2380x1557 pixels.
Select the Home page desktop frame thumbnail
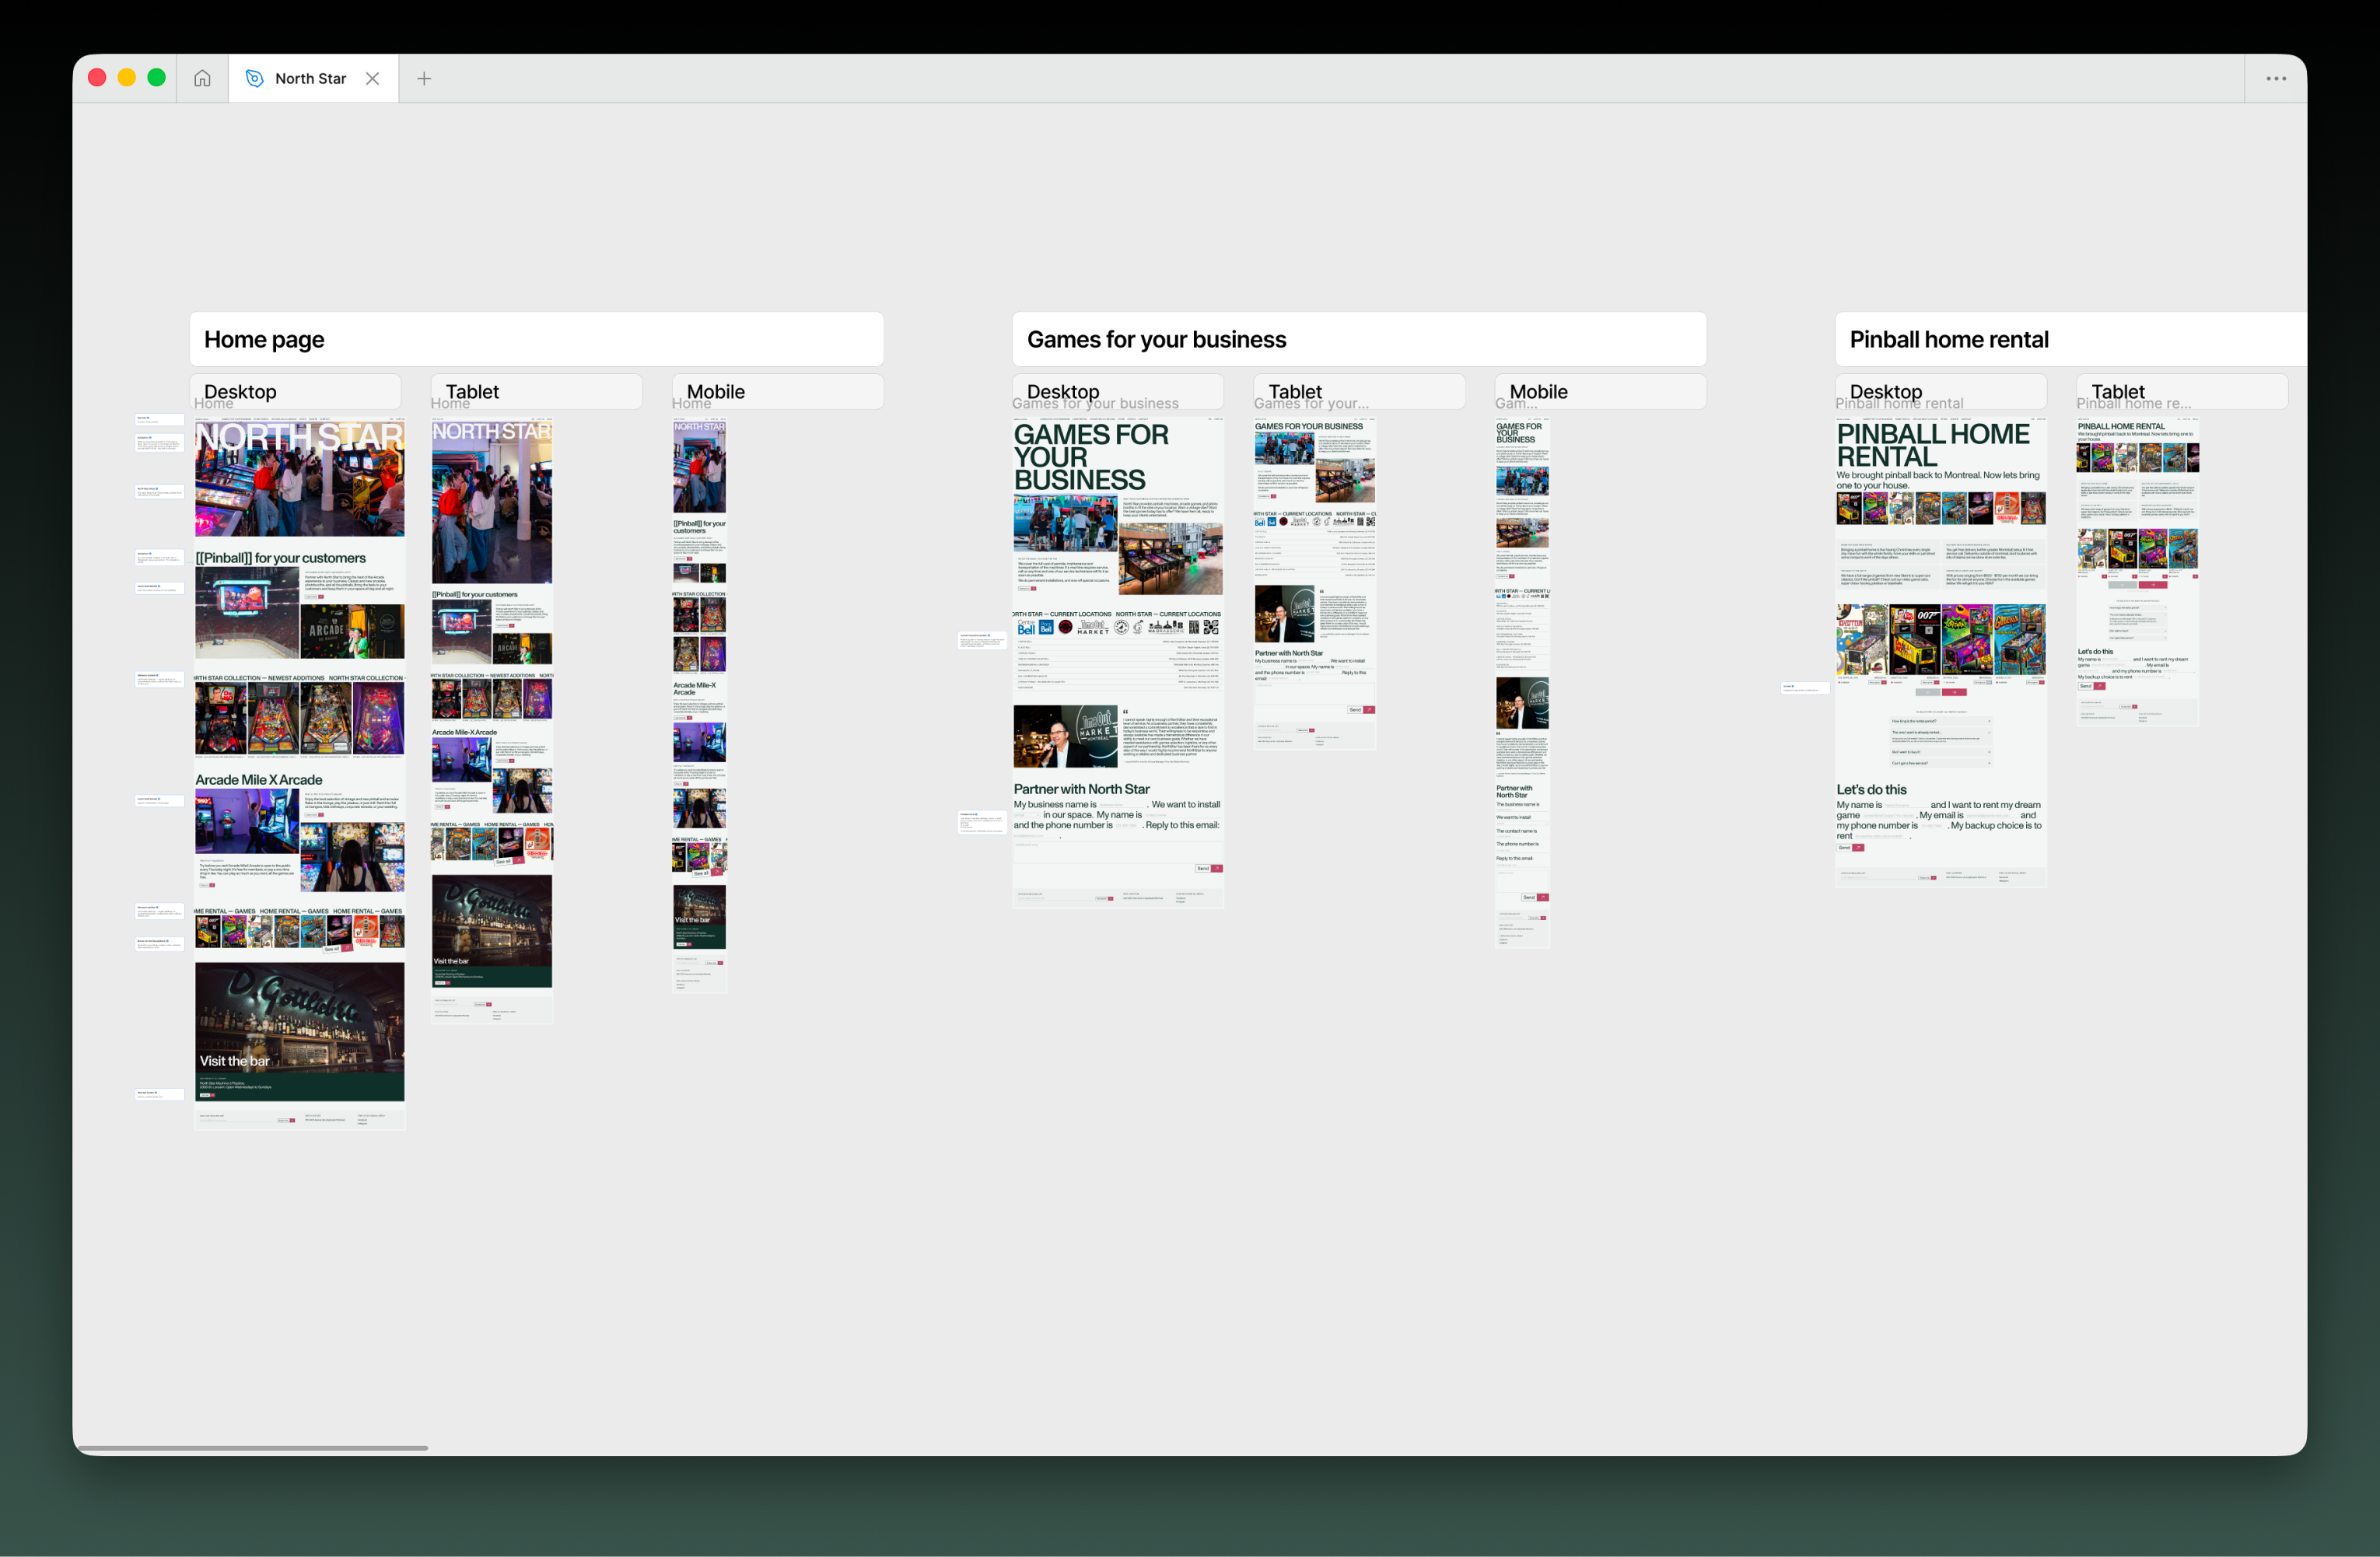point(299,770)
